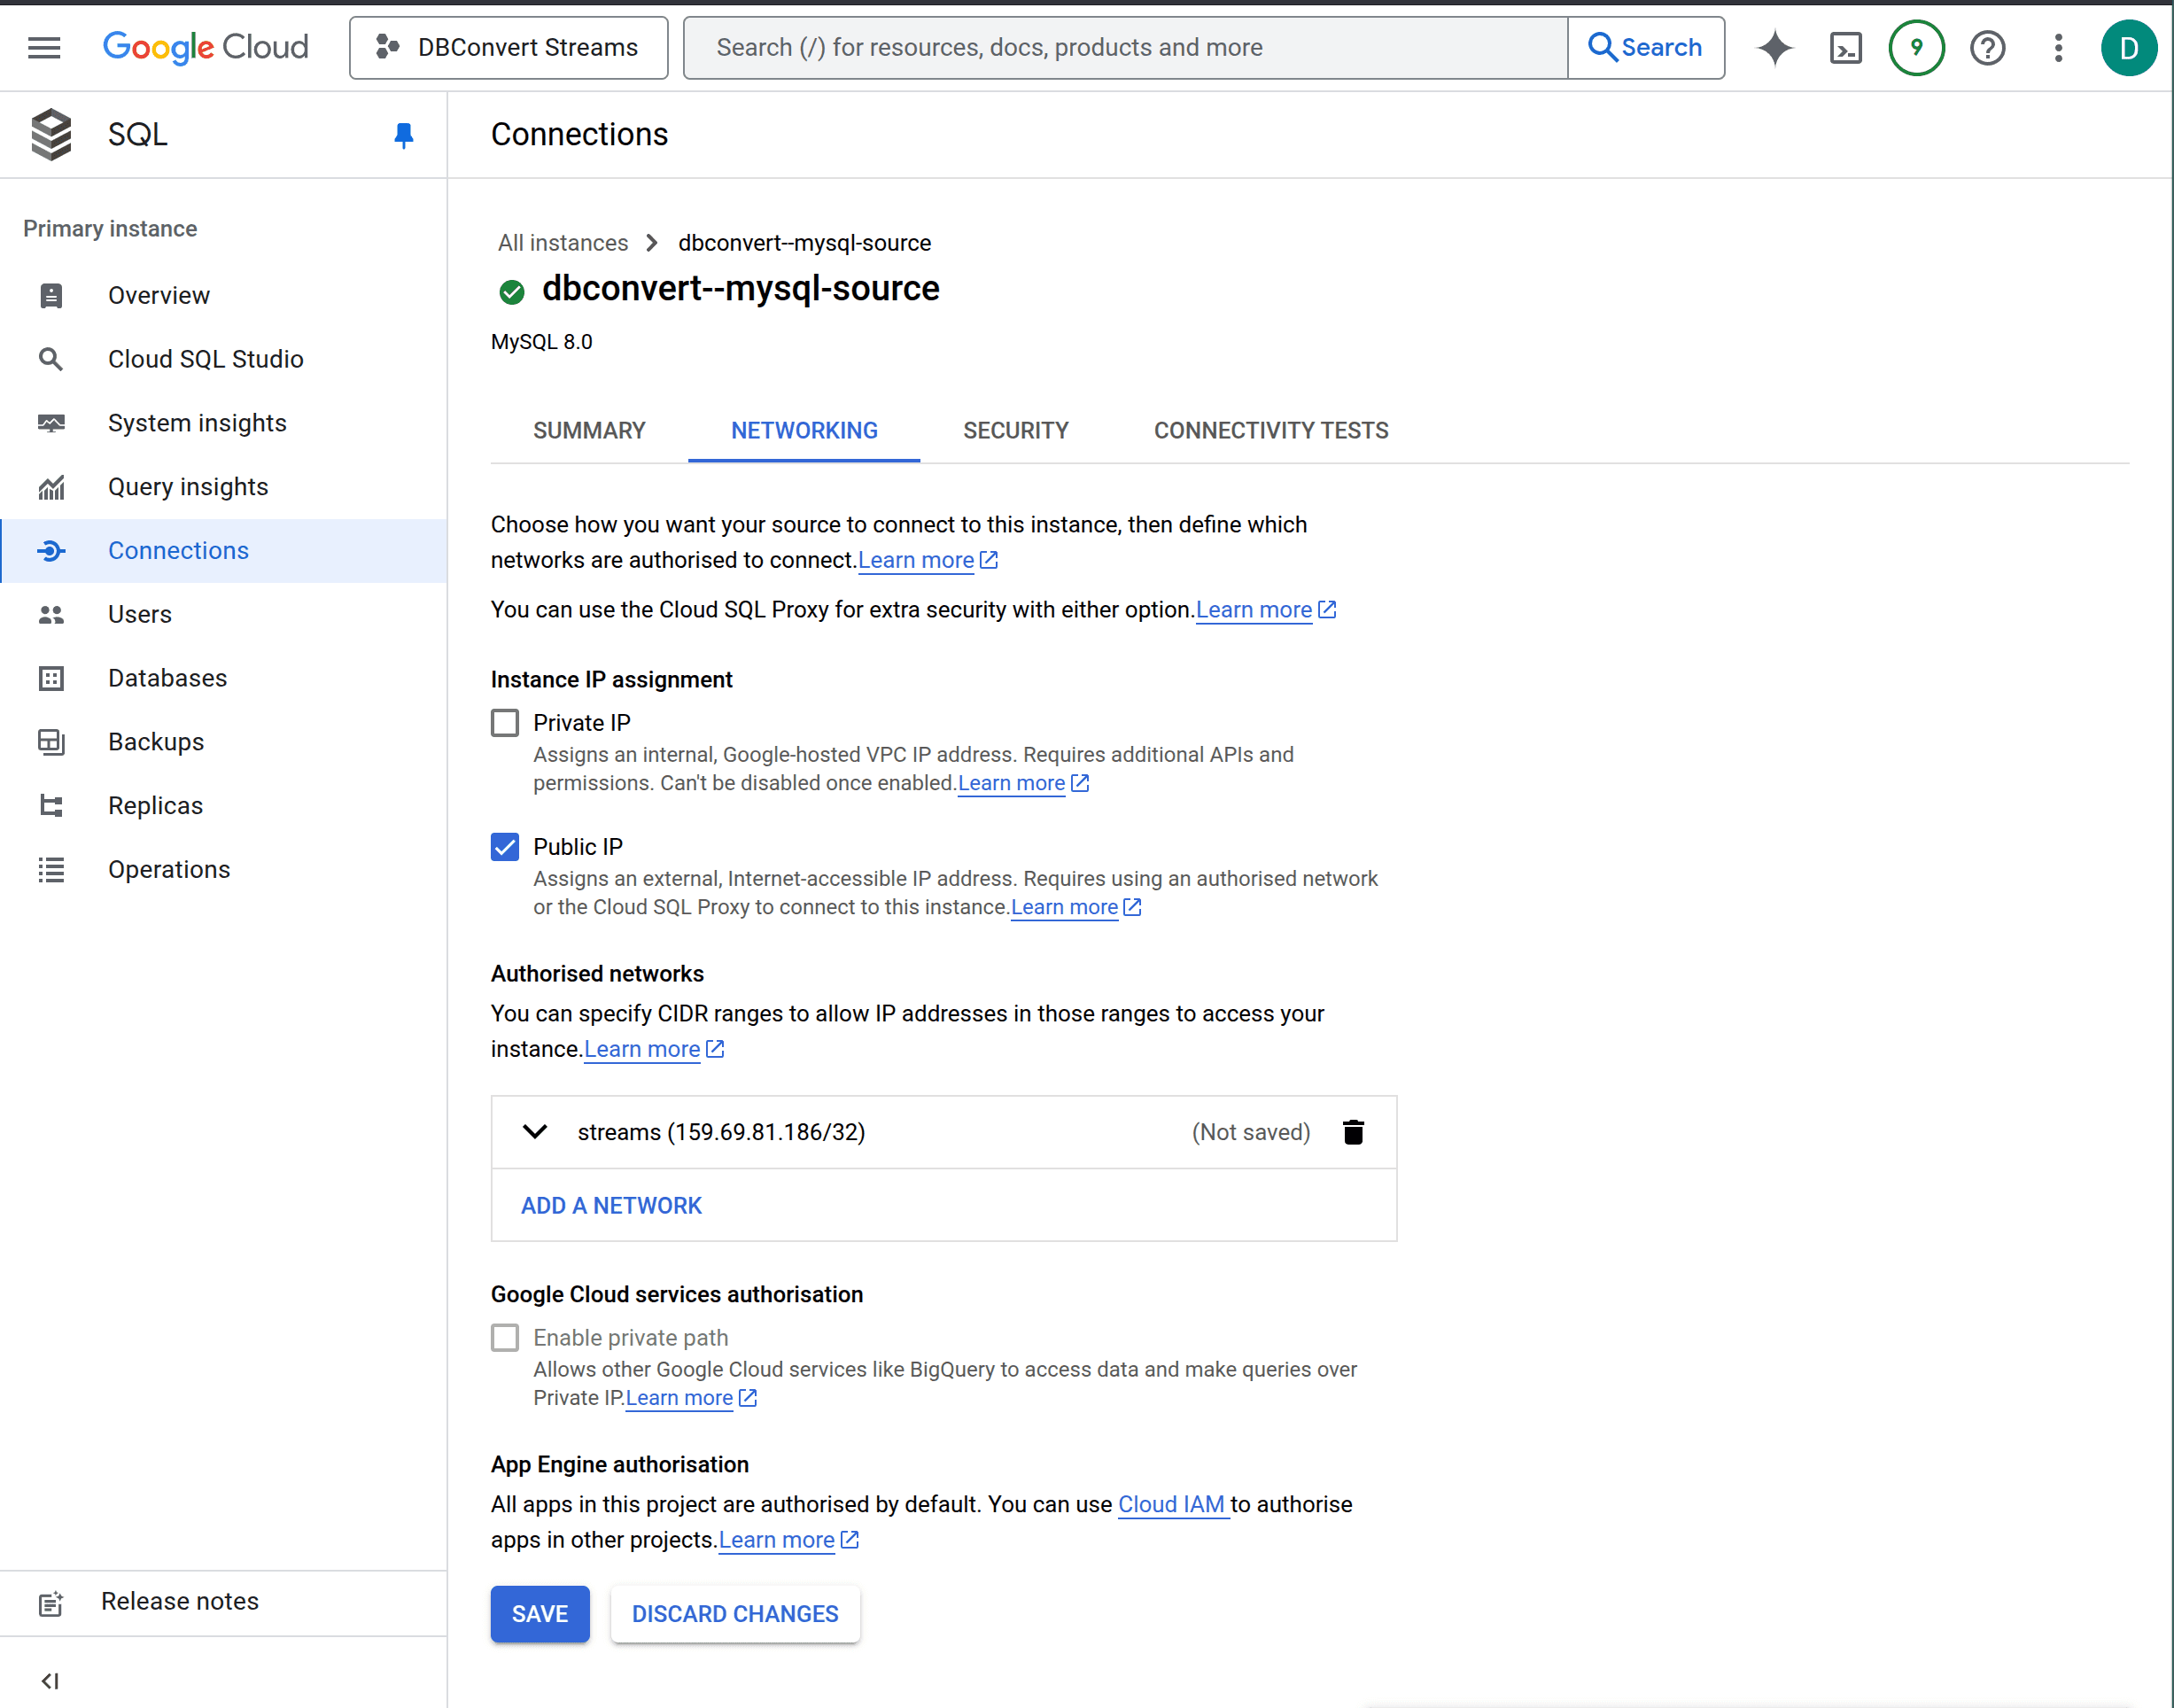Delete the streams network with trash icon
The height and width of the screenshot is (1708, 2174).
tap(1353, 1132)
